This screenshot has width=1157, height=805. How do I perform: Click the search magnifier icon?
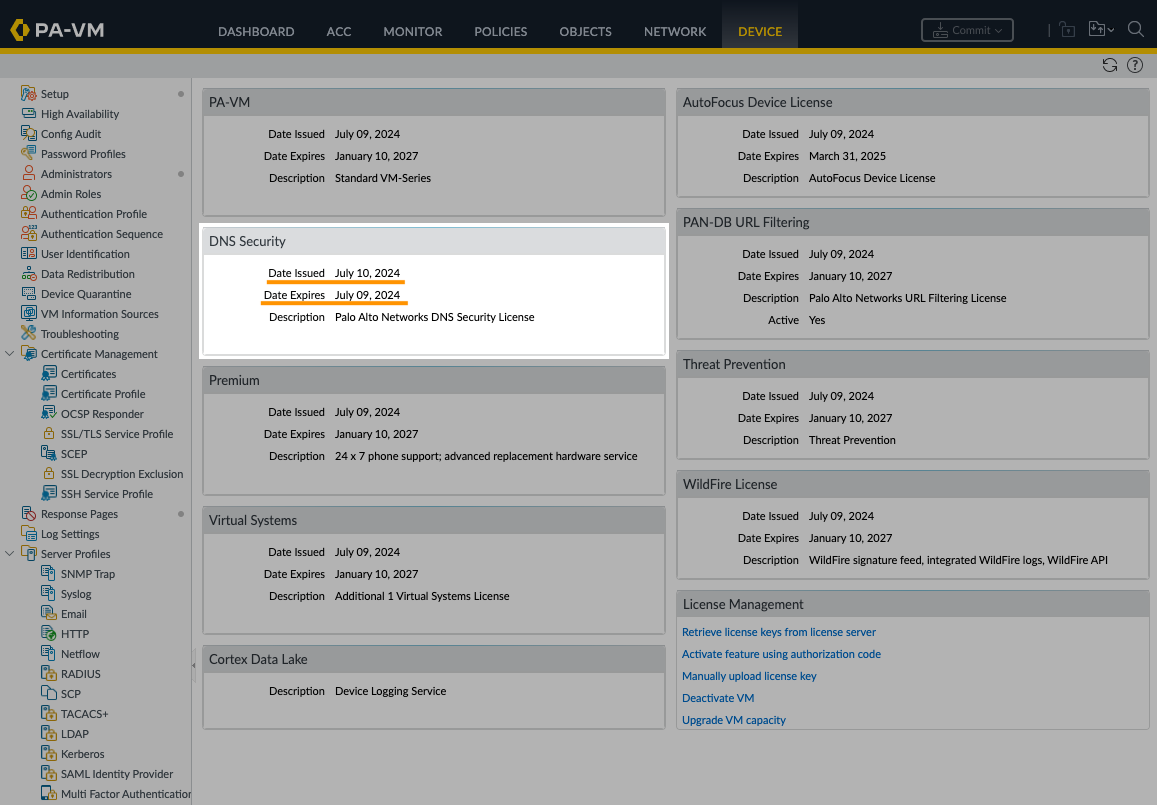point(1135,30)
